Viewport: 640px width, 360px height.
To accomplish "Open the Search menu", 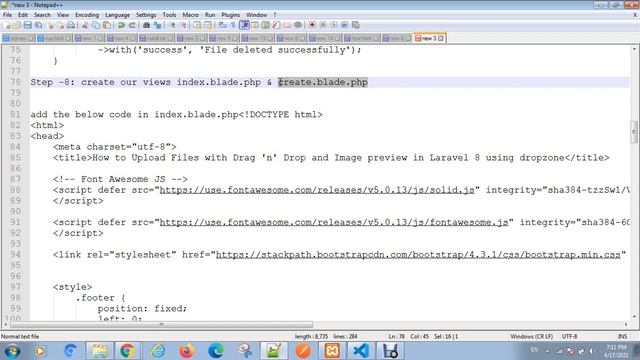I will pyautogui.click(x=42, y=15).
